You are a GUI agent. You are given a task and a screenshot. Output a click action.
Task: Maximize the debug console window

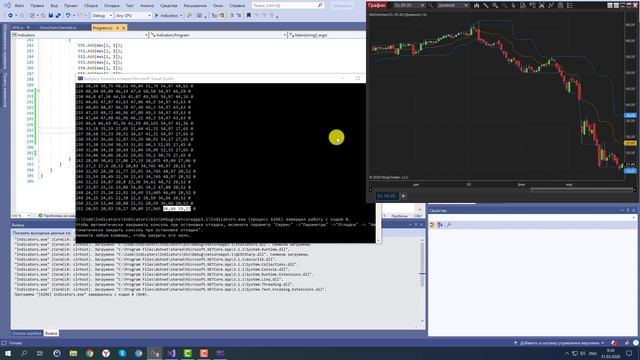pos(358,78)
